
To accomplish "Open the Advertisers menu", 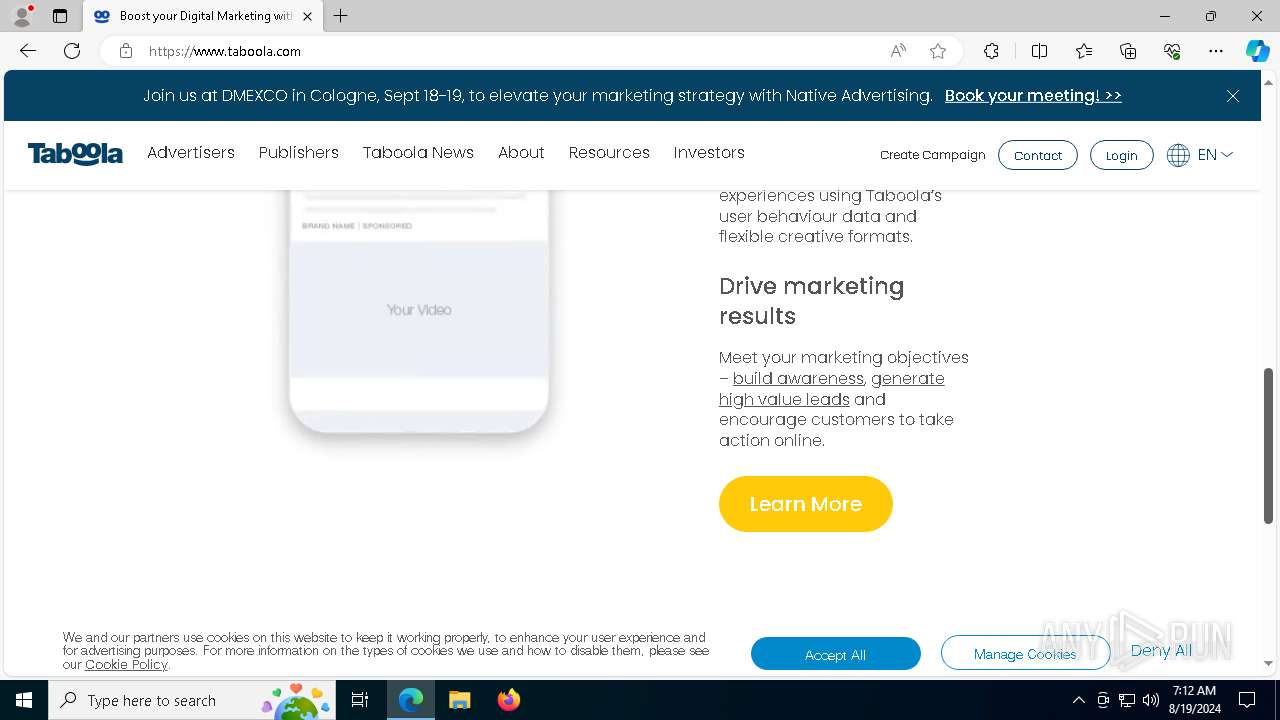I will (x=191, y=152).
